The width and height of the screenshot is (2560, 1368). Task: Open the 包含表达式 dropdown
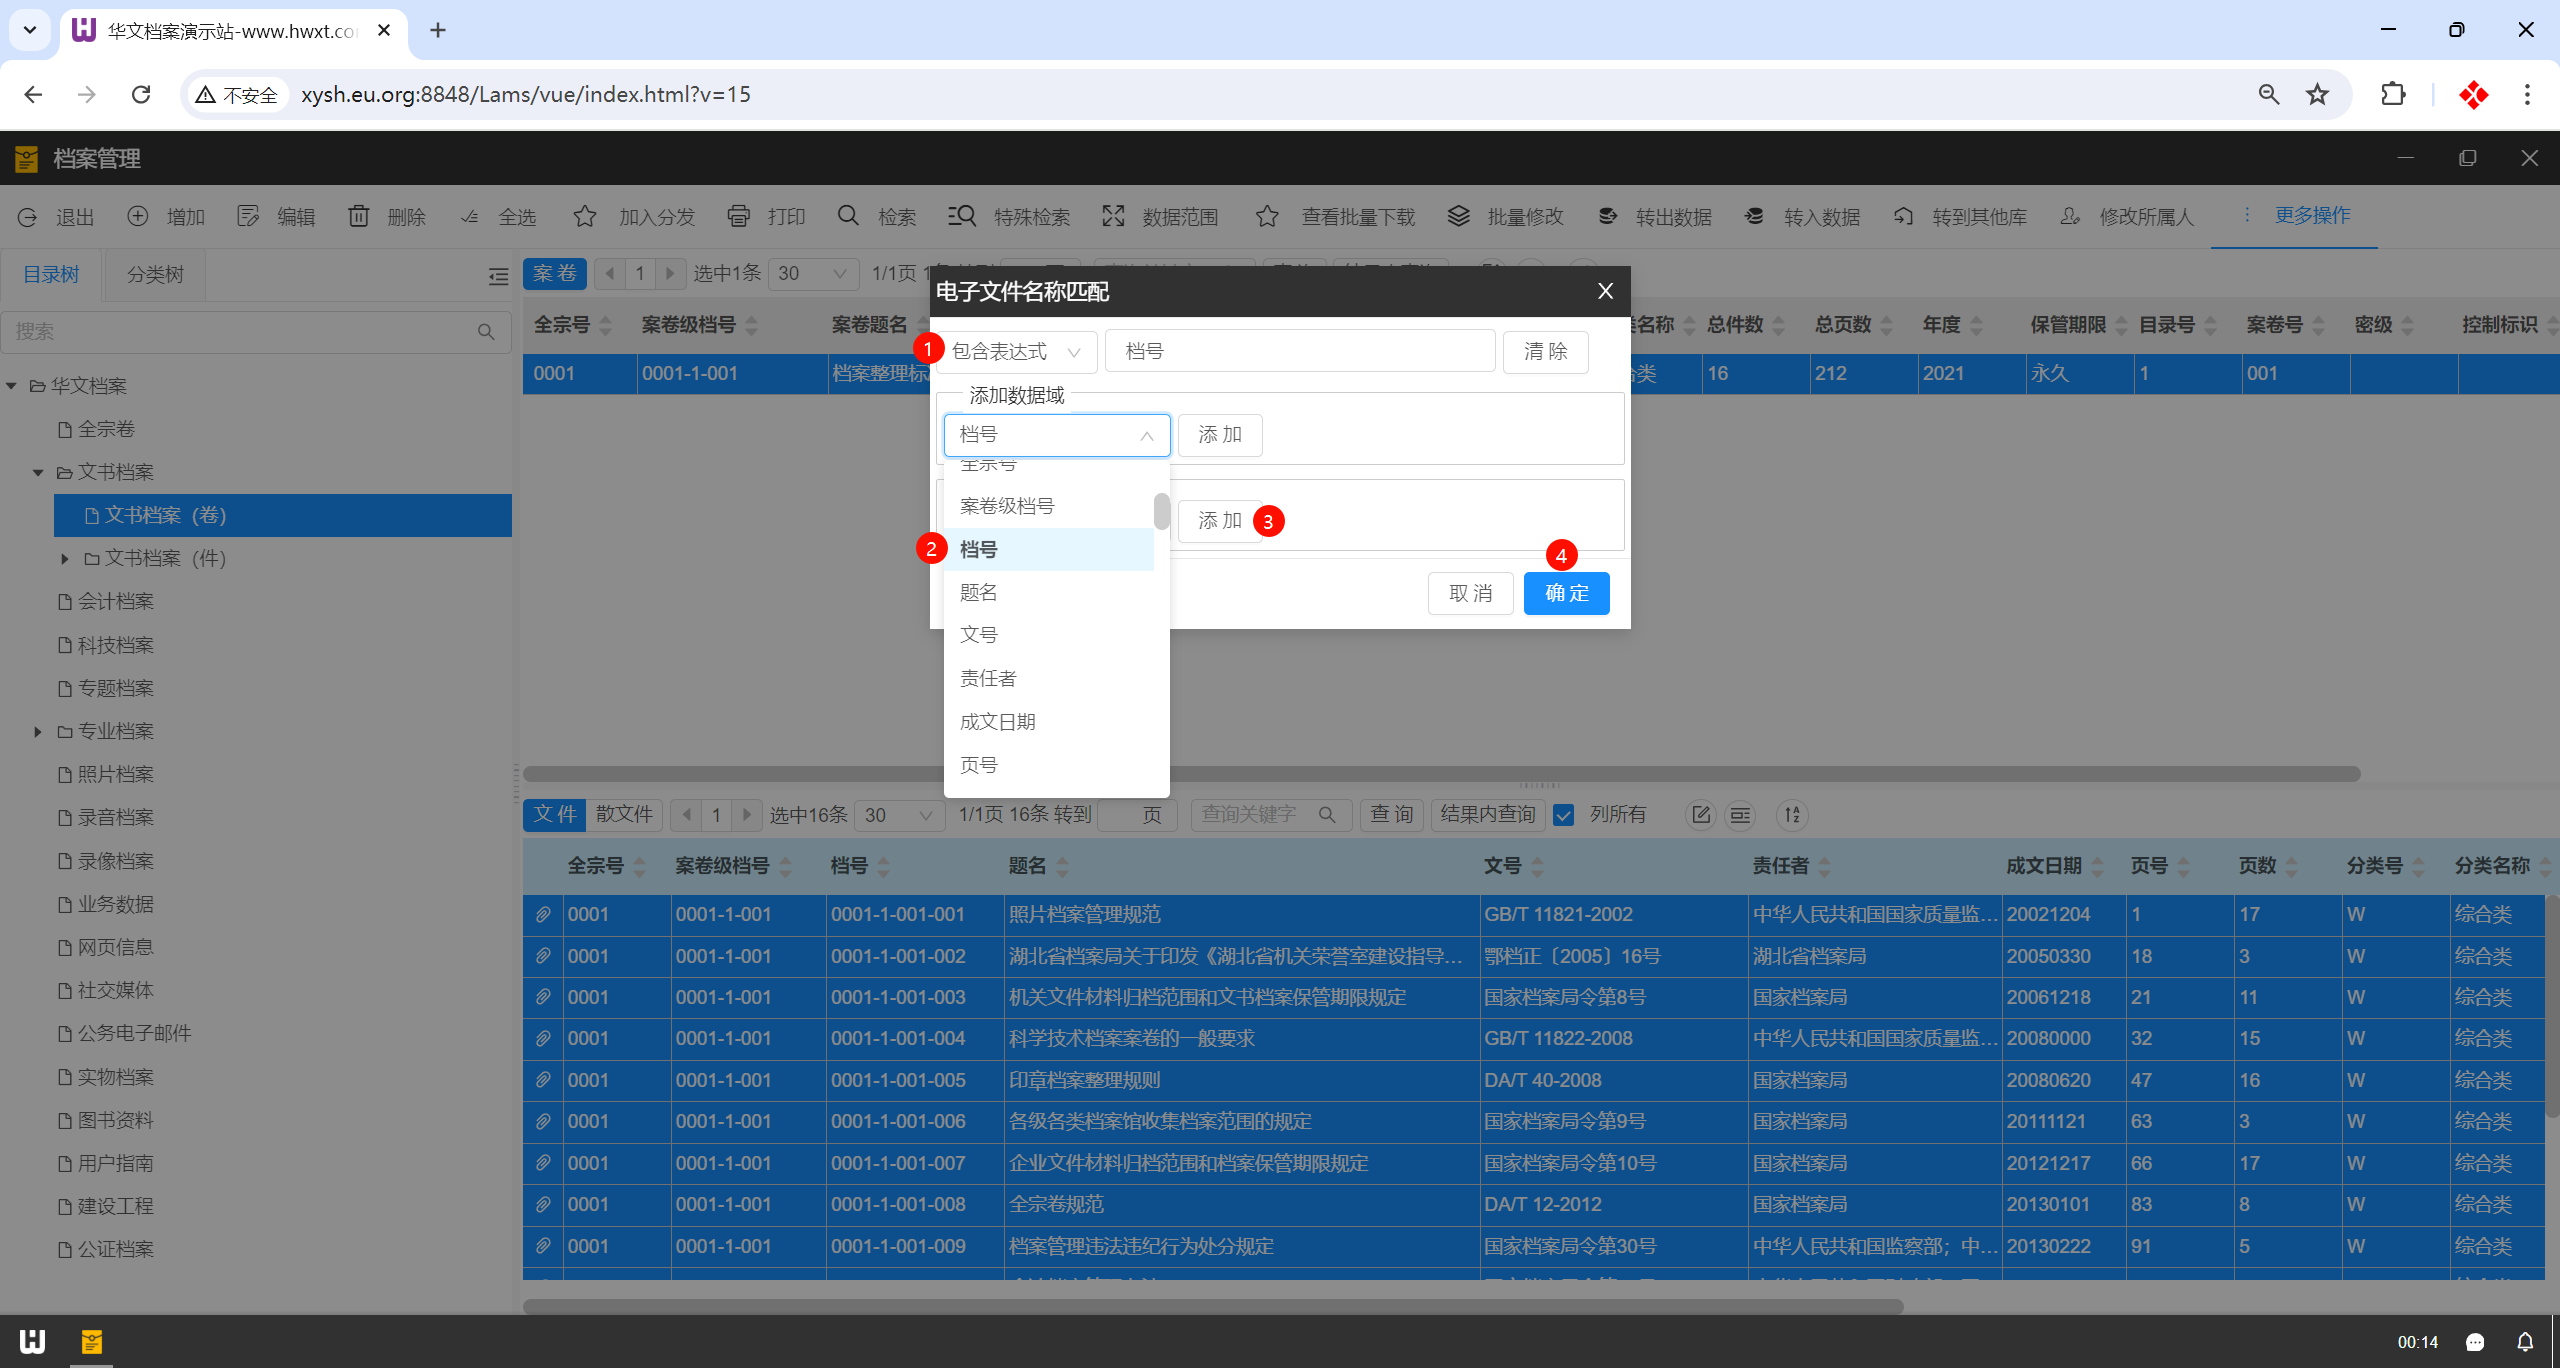(1015, 351)
